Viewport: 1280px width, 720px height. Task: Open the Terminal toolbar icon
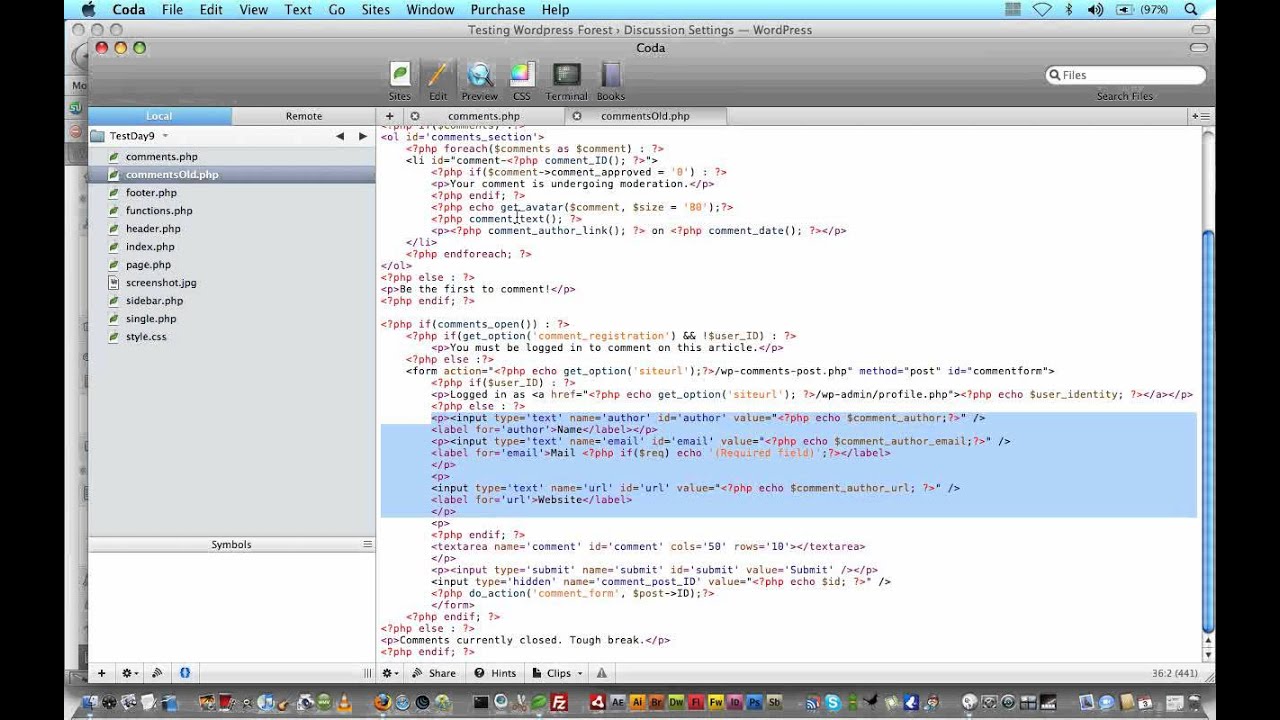click(x=566, y=81)
